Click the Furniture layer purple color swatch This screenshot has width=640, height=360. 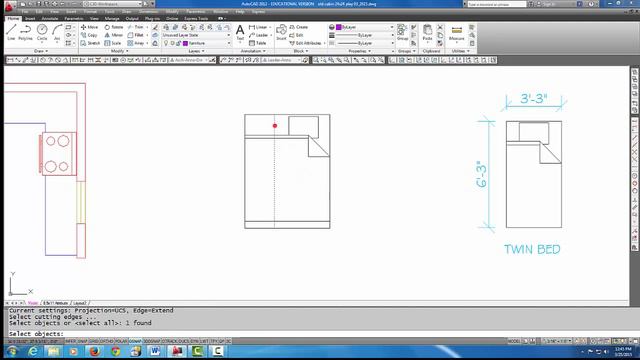point(185,43)
